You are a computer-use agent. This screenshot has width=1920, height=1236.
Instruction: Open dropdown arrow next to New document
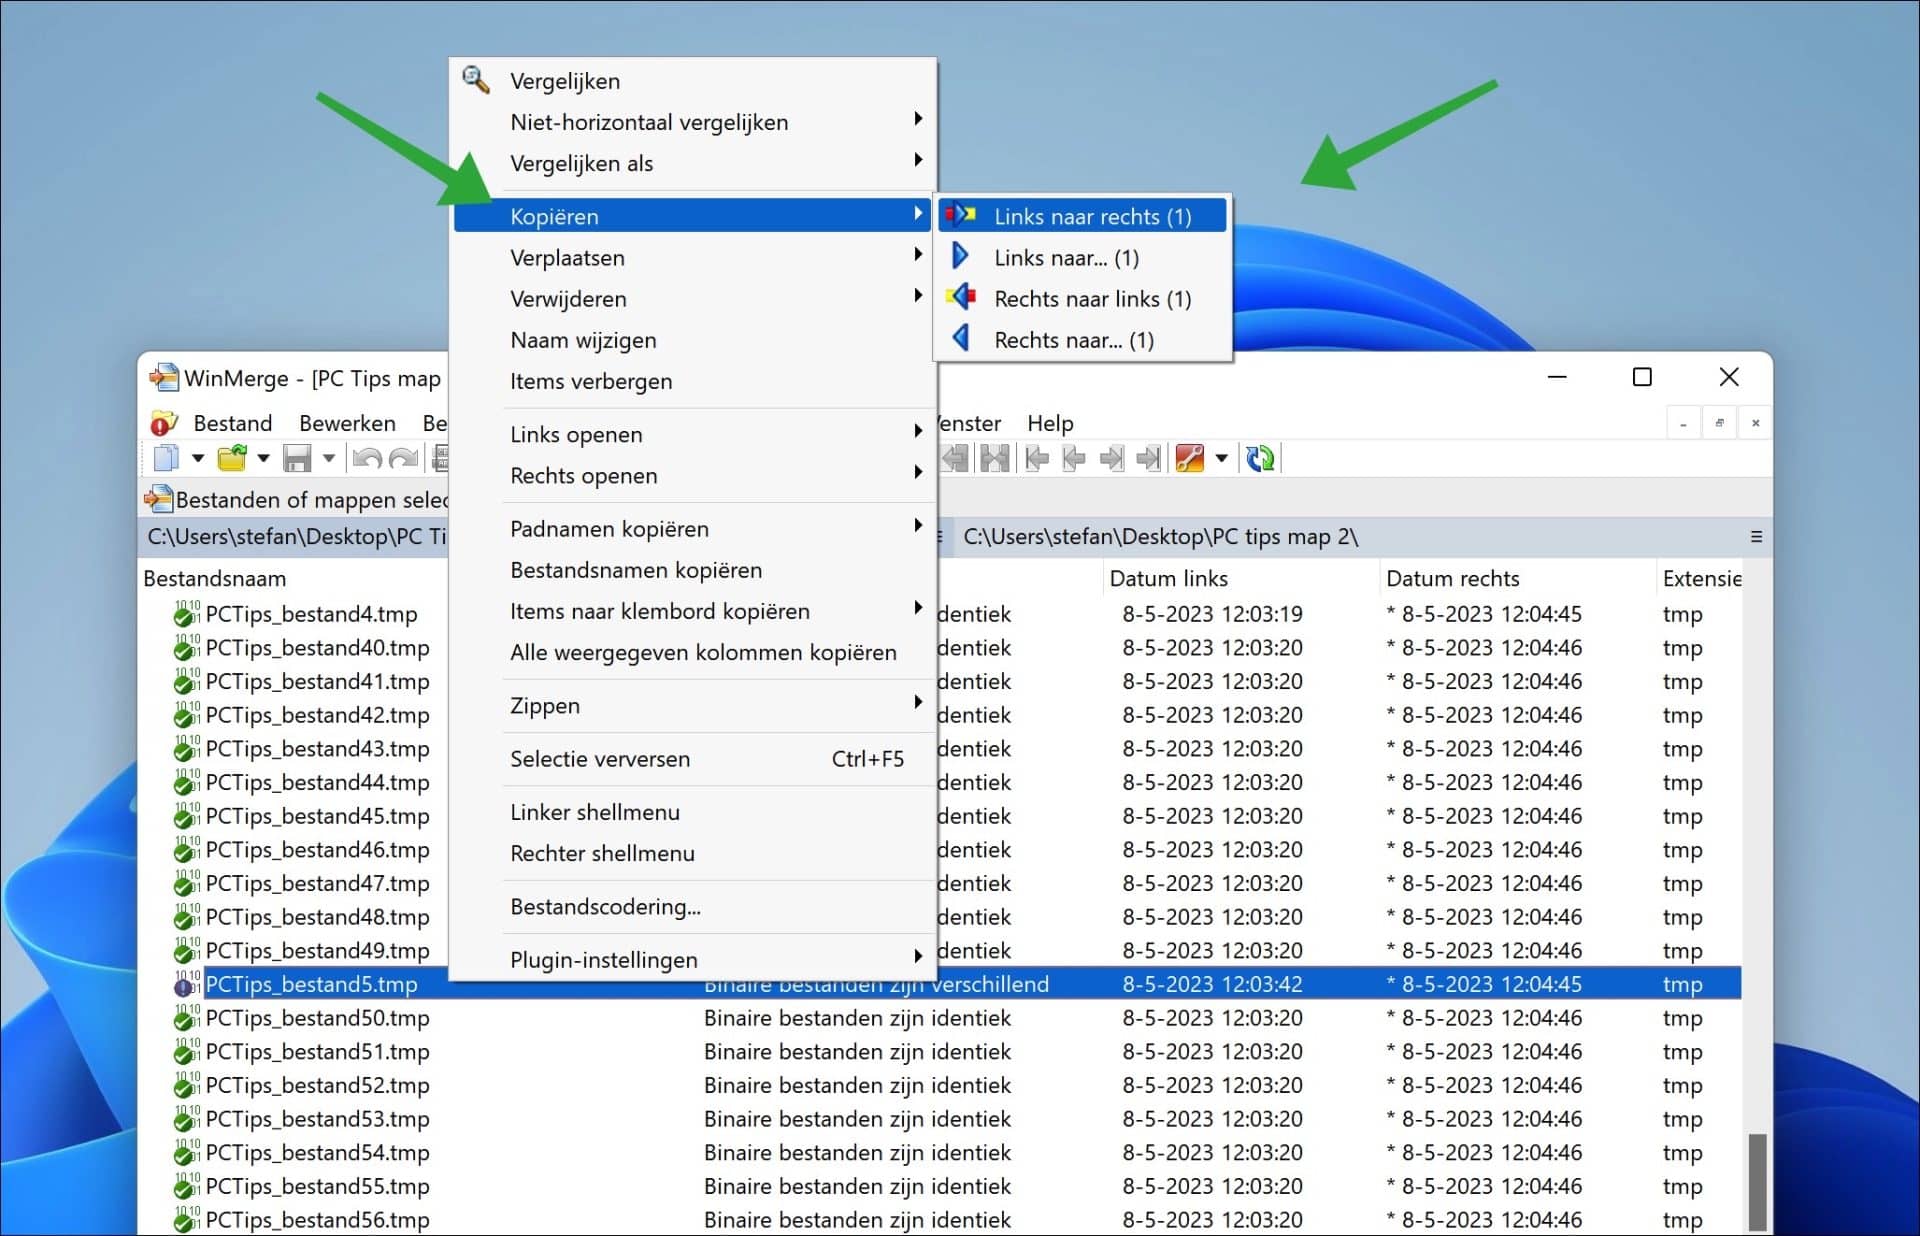198,458
